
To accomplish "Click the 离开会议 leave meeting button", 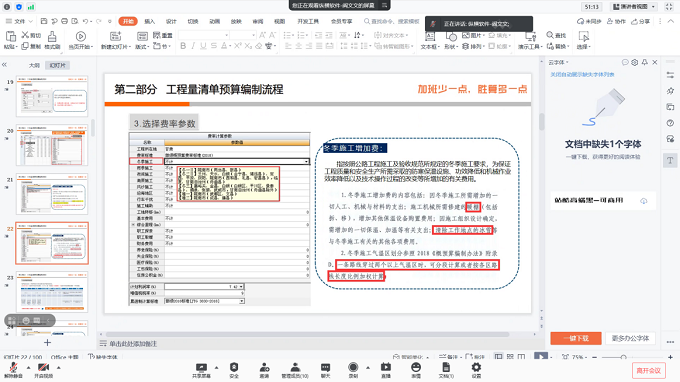I will point(648,370).
